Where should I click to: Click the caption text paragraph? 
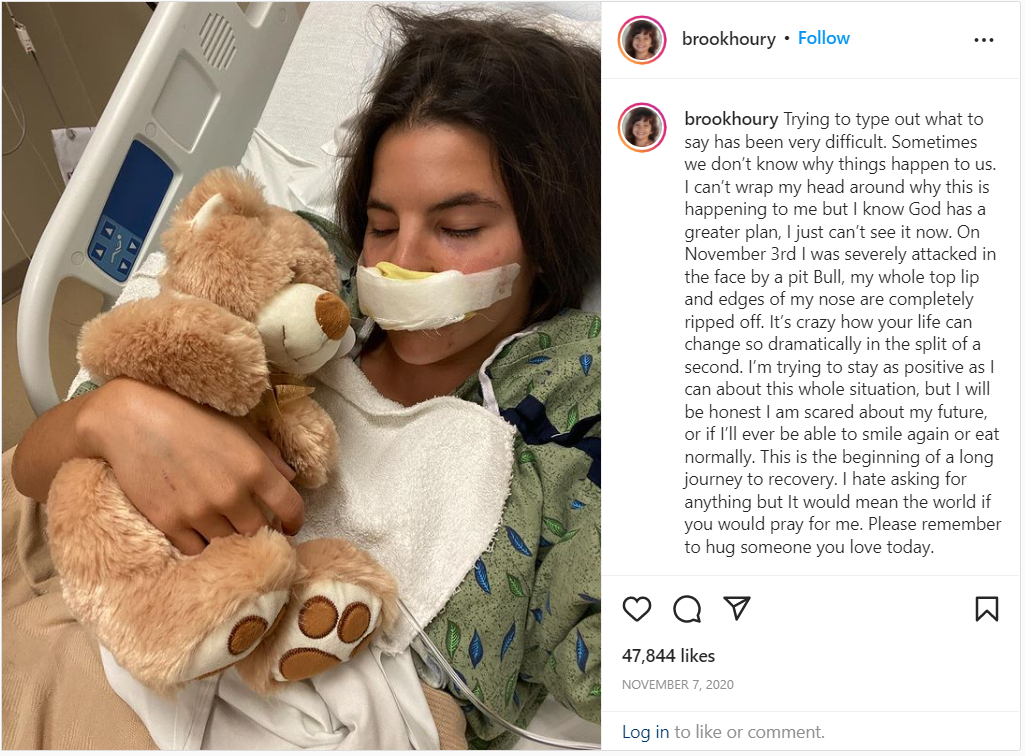point(843,333)
